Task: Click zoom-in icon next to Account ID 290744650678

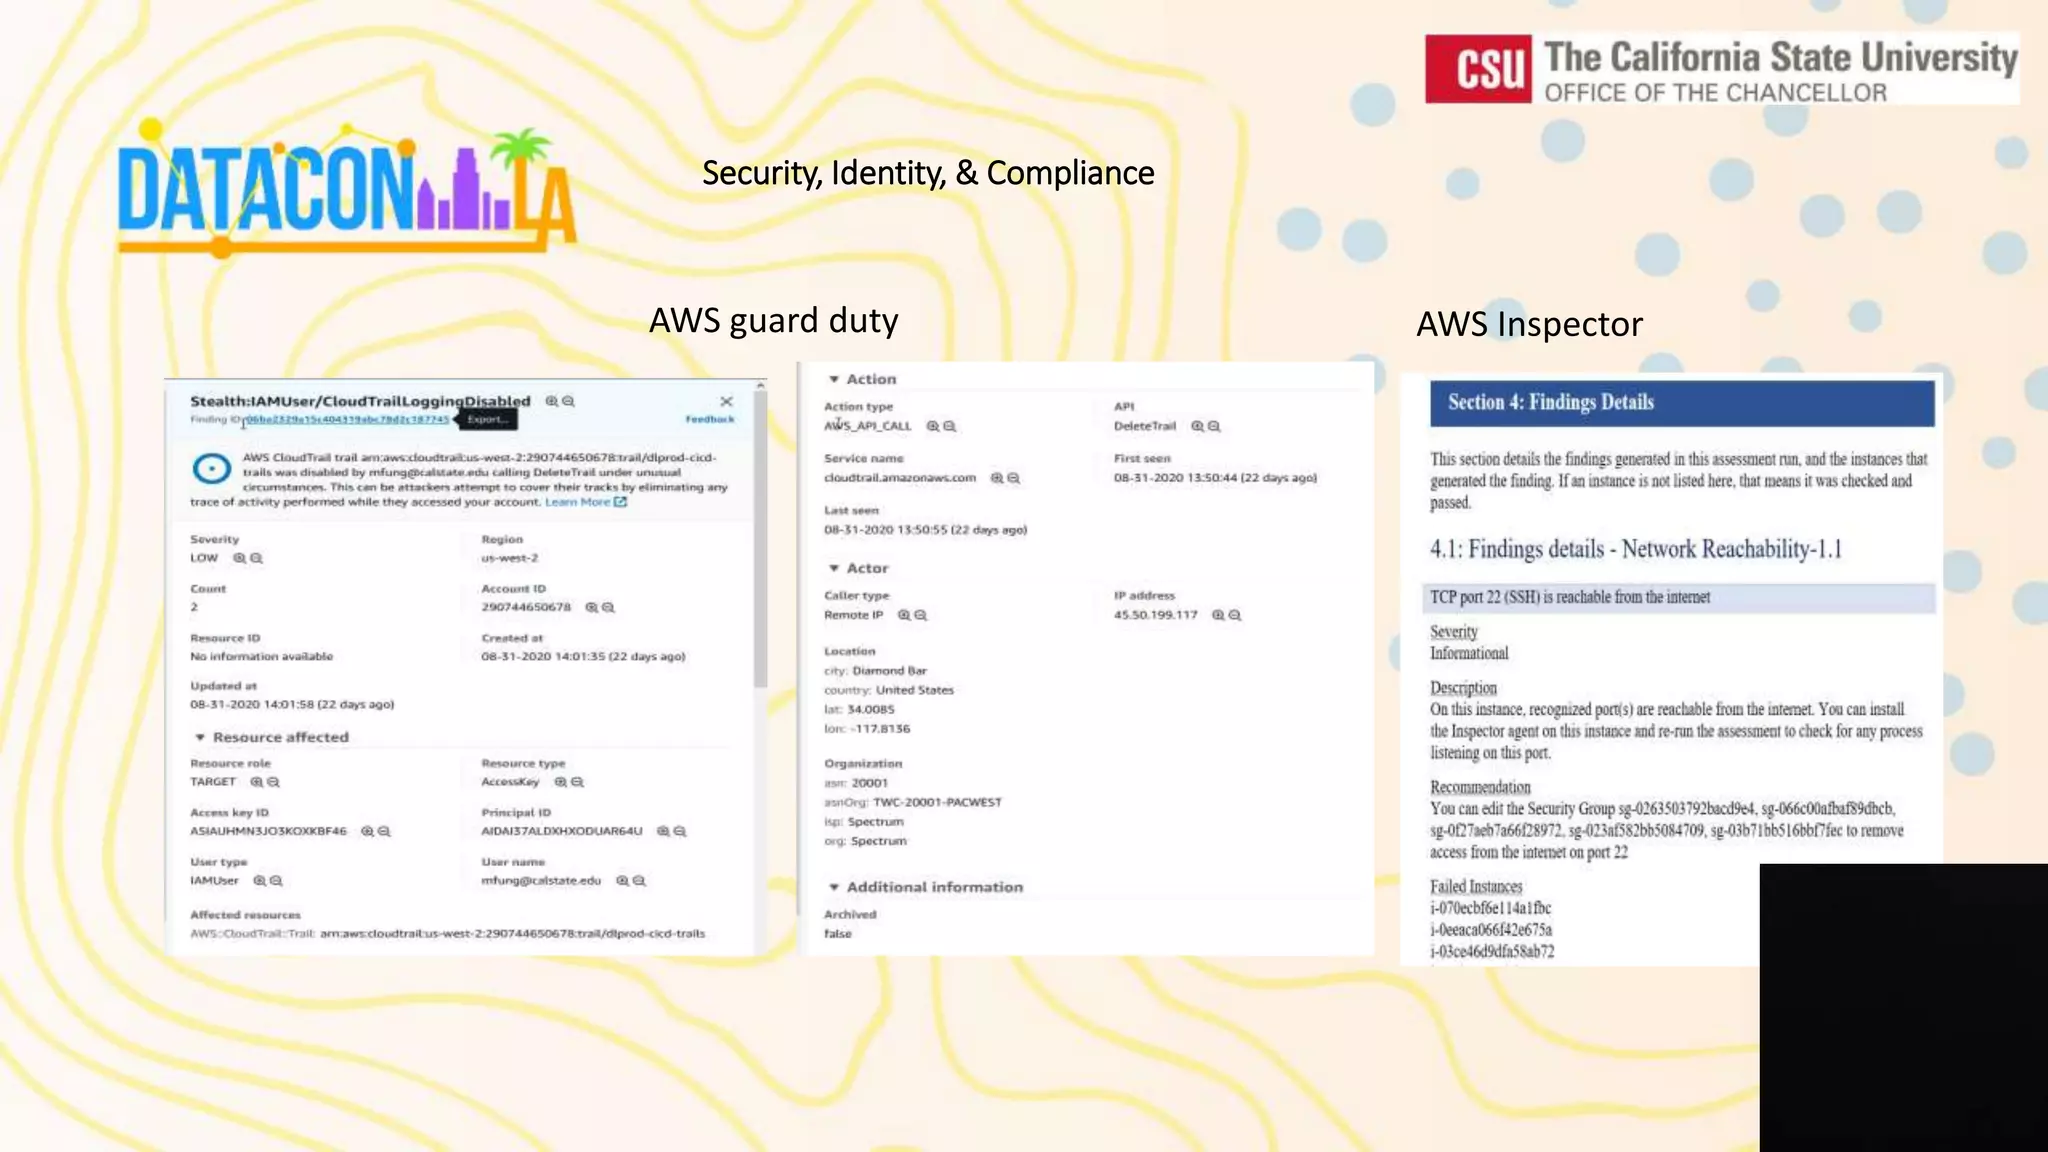Action: coord(591,607)
